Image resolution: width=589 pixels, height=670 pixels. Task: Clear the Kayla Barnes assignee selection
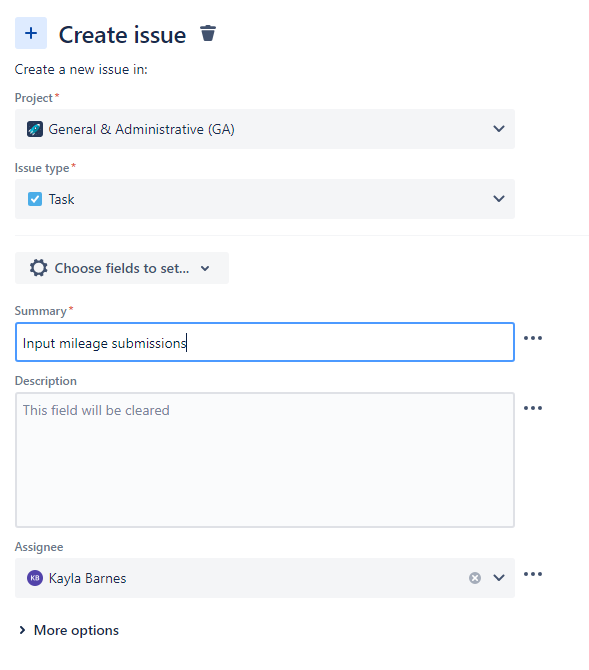474,578
